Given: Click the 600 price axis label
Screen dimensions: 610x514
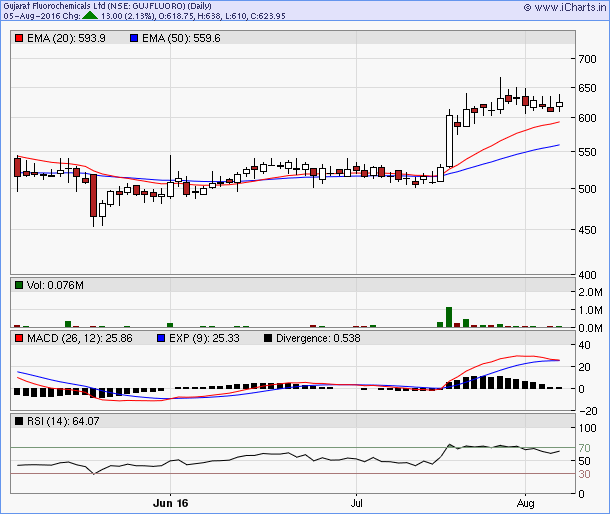Looking at the screenshot, I should point(587,118).
